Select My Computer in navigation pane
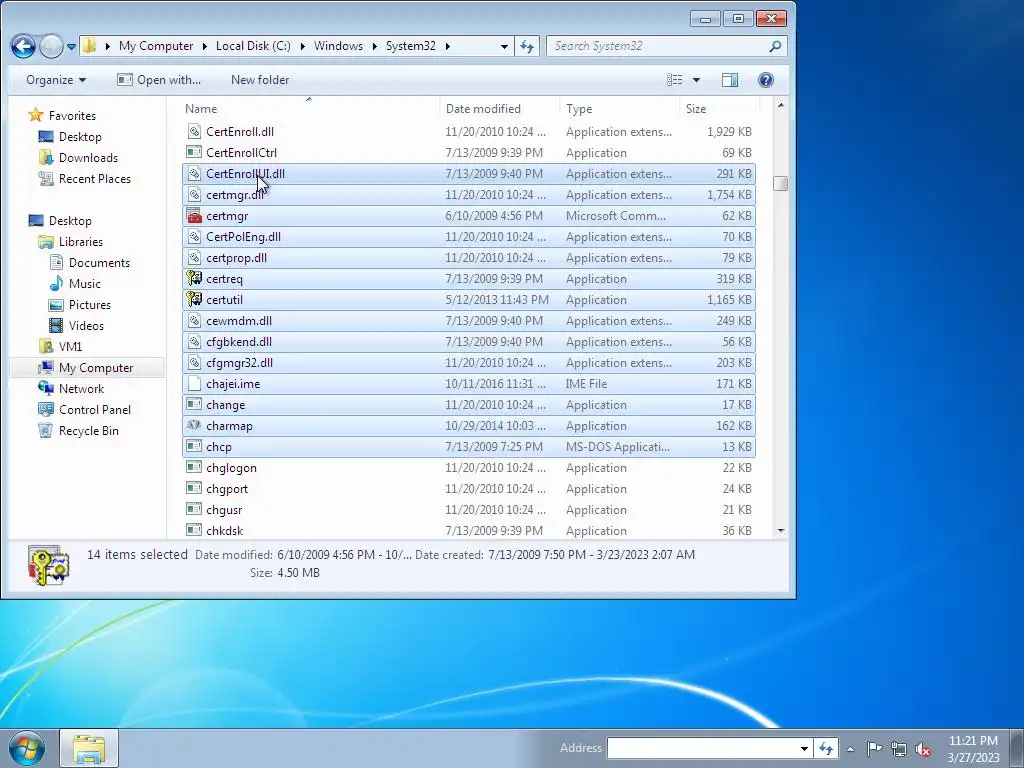Screen dimensions: 1024x768 [x=86, y=368]
